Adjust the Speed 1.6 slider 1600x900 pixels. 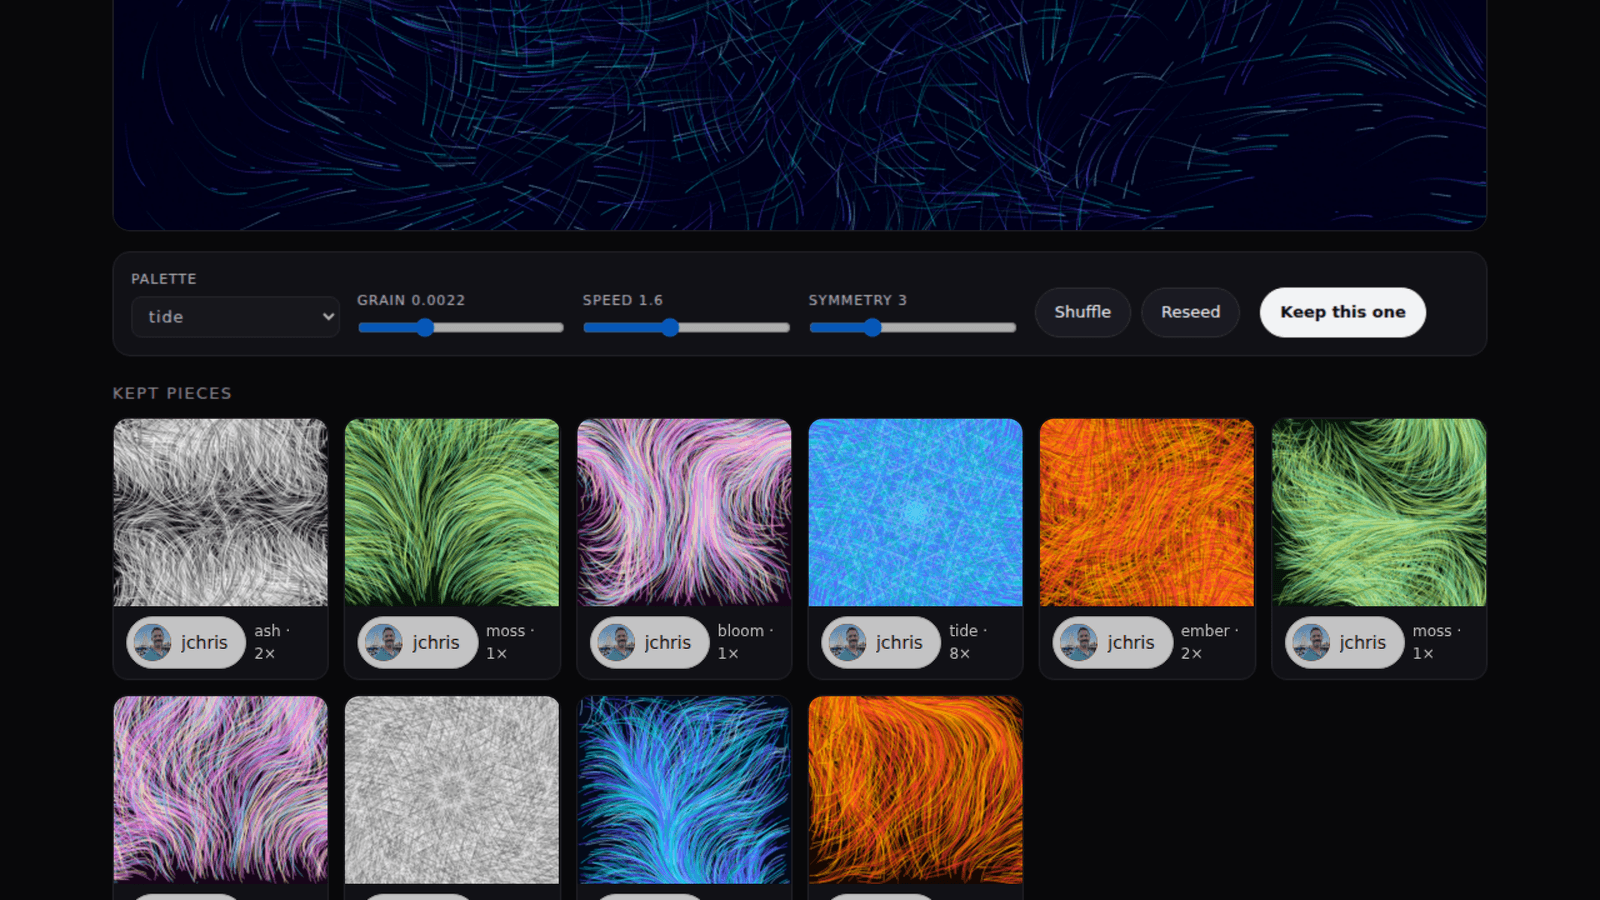[x=686, y=327]
